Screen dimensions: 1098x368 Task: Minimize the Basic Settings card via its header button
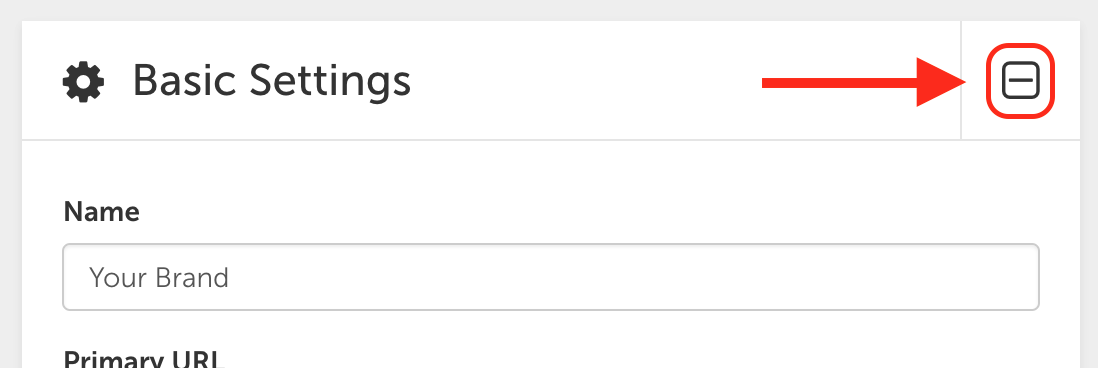point(1020,81)
